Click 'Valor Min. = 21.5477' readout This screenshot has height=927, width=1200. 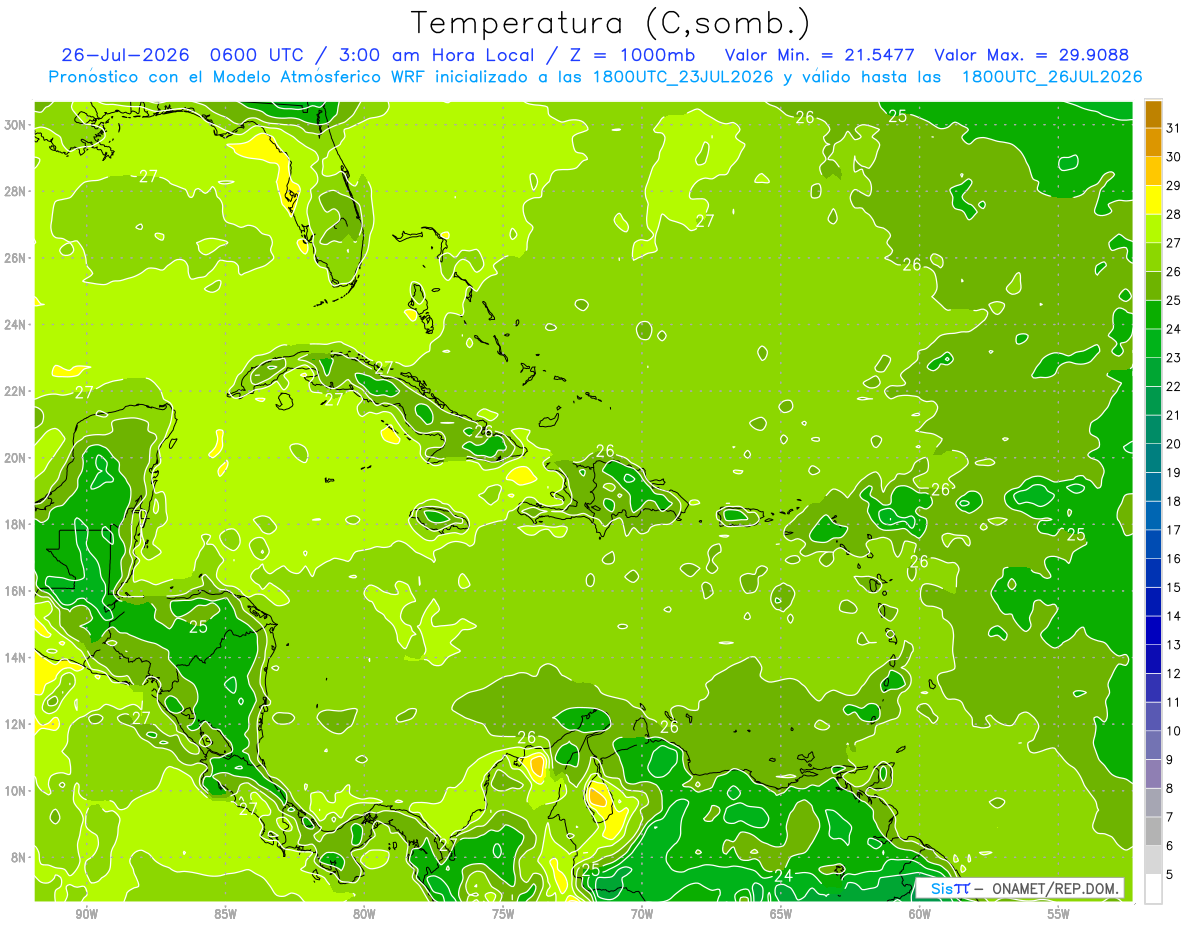pyautogui.click(x=821, y=55)
